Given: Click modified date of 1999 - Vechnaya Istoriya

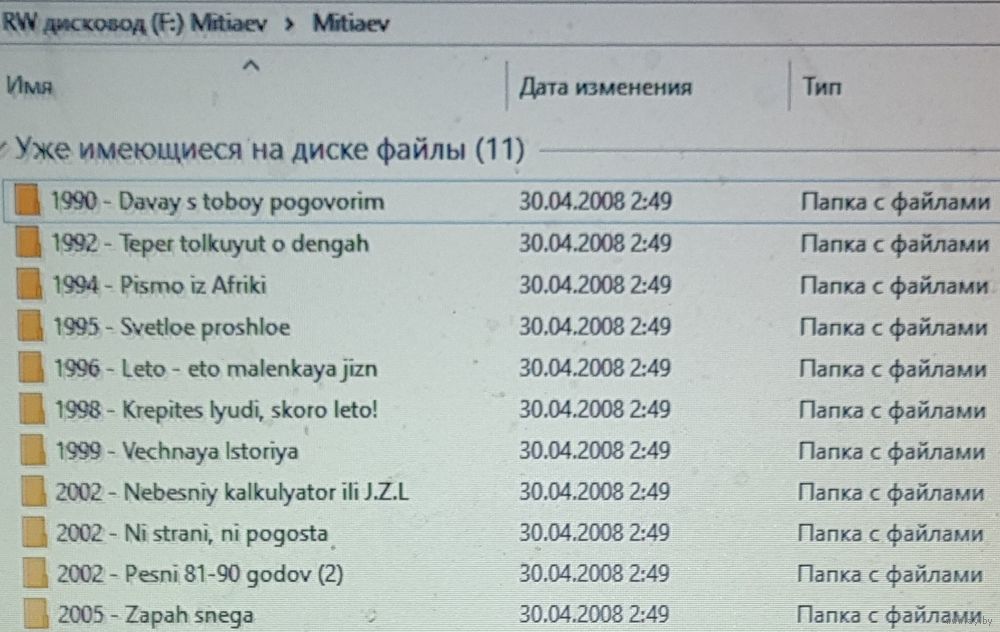Looking at the screenshot, I should 594,451.
